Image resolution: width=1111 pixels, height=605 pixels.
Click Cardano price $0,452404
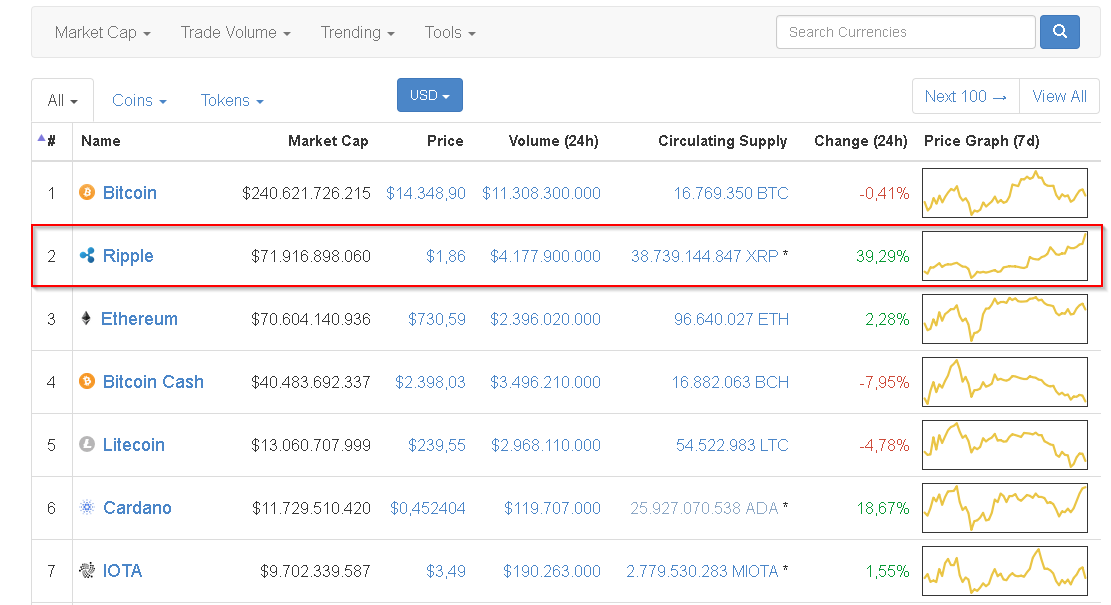tap(428, 509)
